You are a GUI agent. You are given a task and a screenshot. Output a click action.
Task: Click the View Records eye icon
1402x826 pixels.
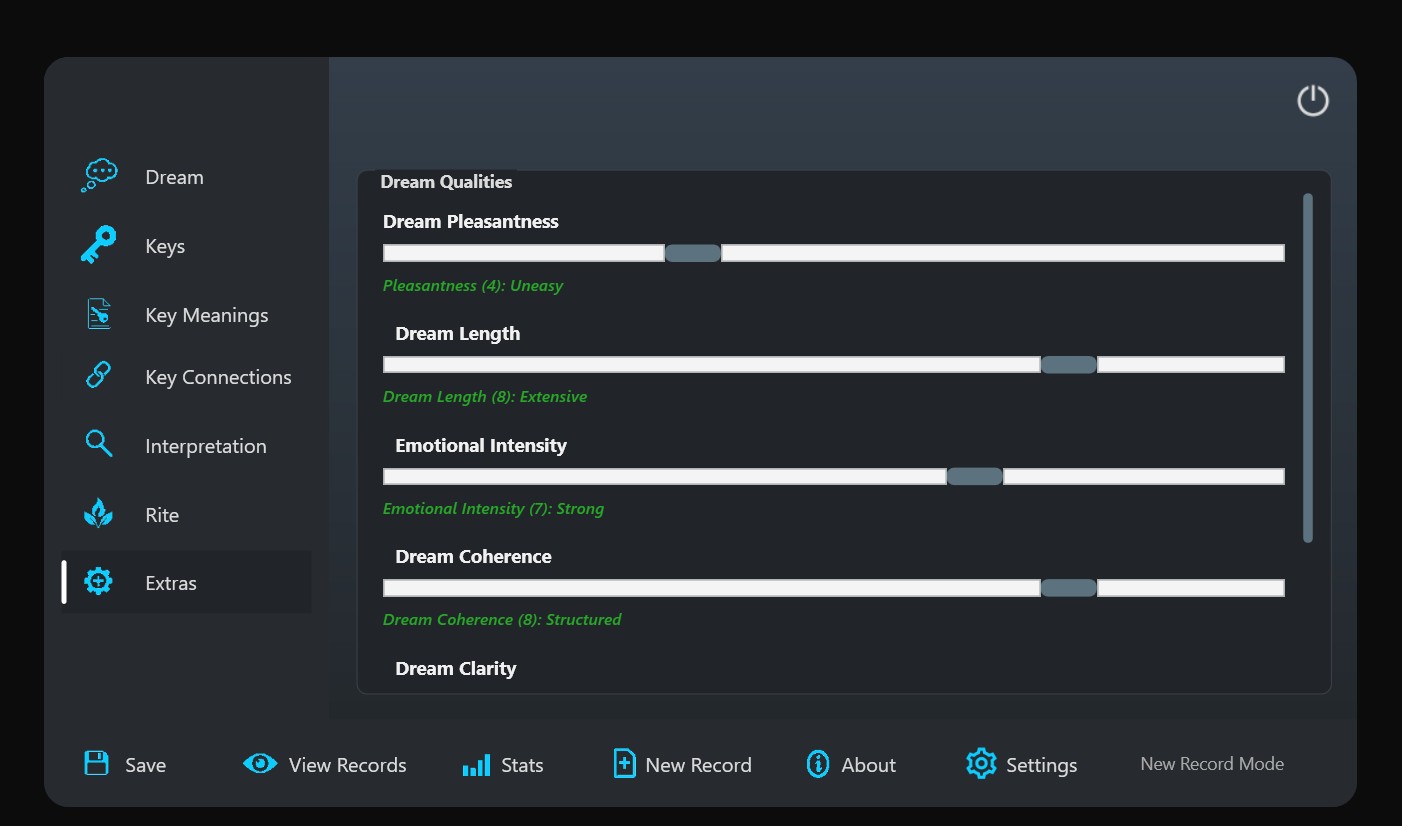point(260,764)
